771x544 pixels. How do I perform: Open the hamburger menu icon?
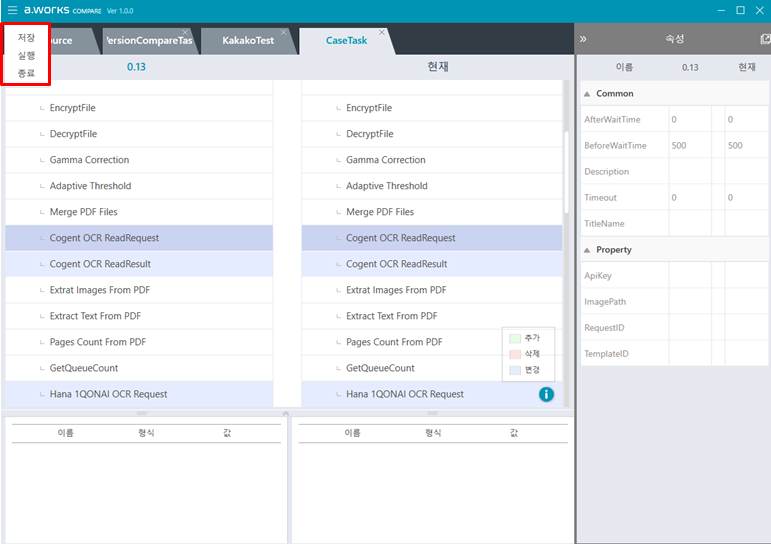point(12,10)
